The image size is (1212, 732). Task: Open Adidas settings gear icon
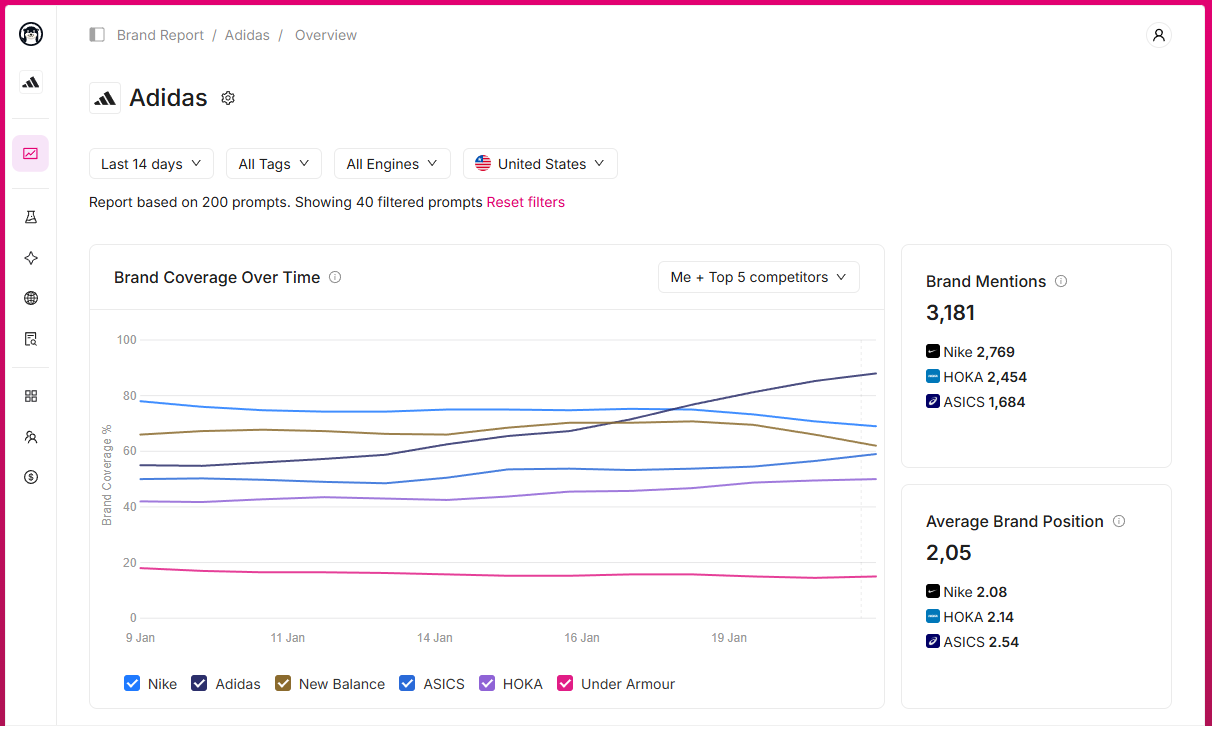228,98
